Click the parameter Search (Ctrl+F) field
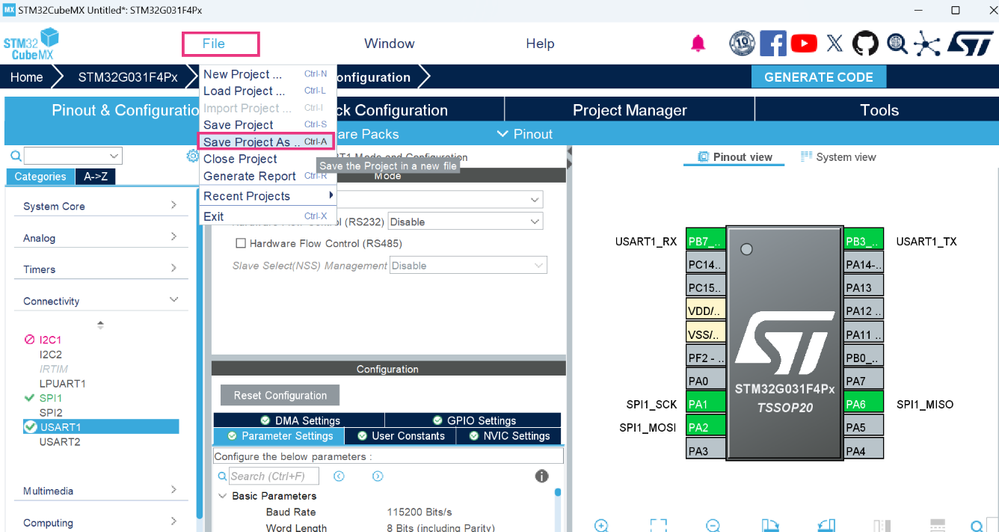The width and height of the screenshot is (999, 532). click(x=275, y=476)
